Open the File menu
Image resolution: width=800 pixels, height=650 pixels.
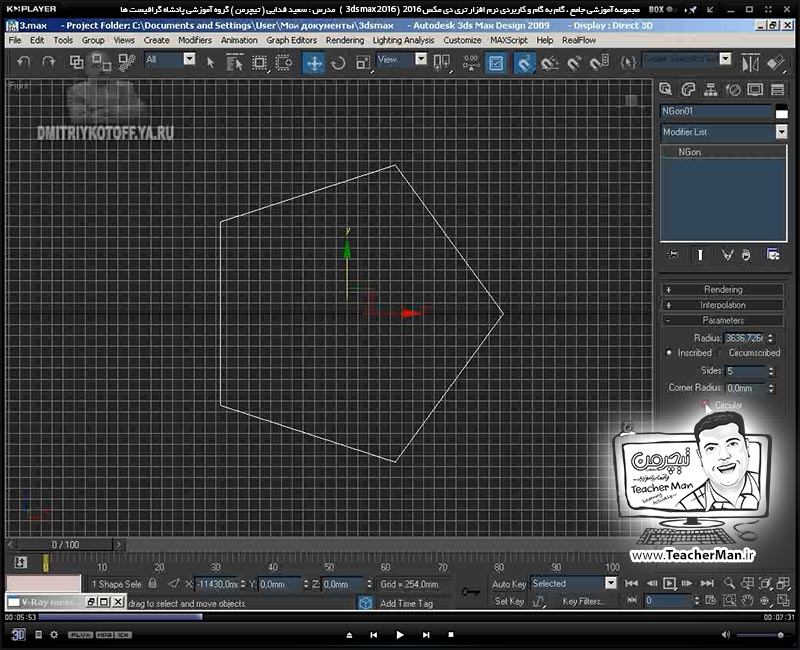15,40
